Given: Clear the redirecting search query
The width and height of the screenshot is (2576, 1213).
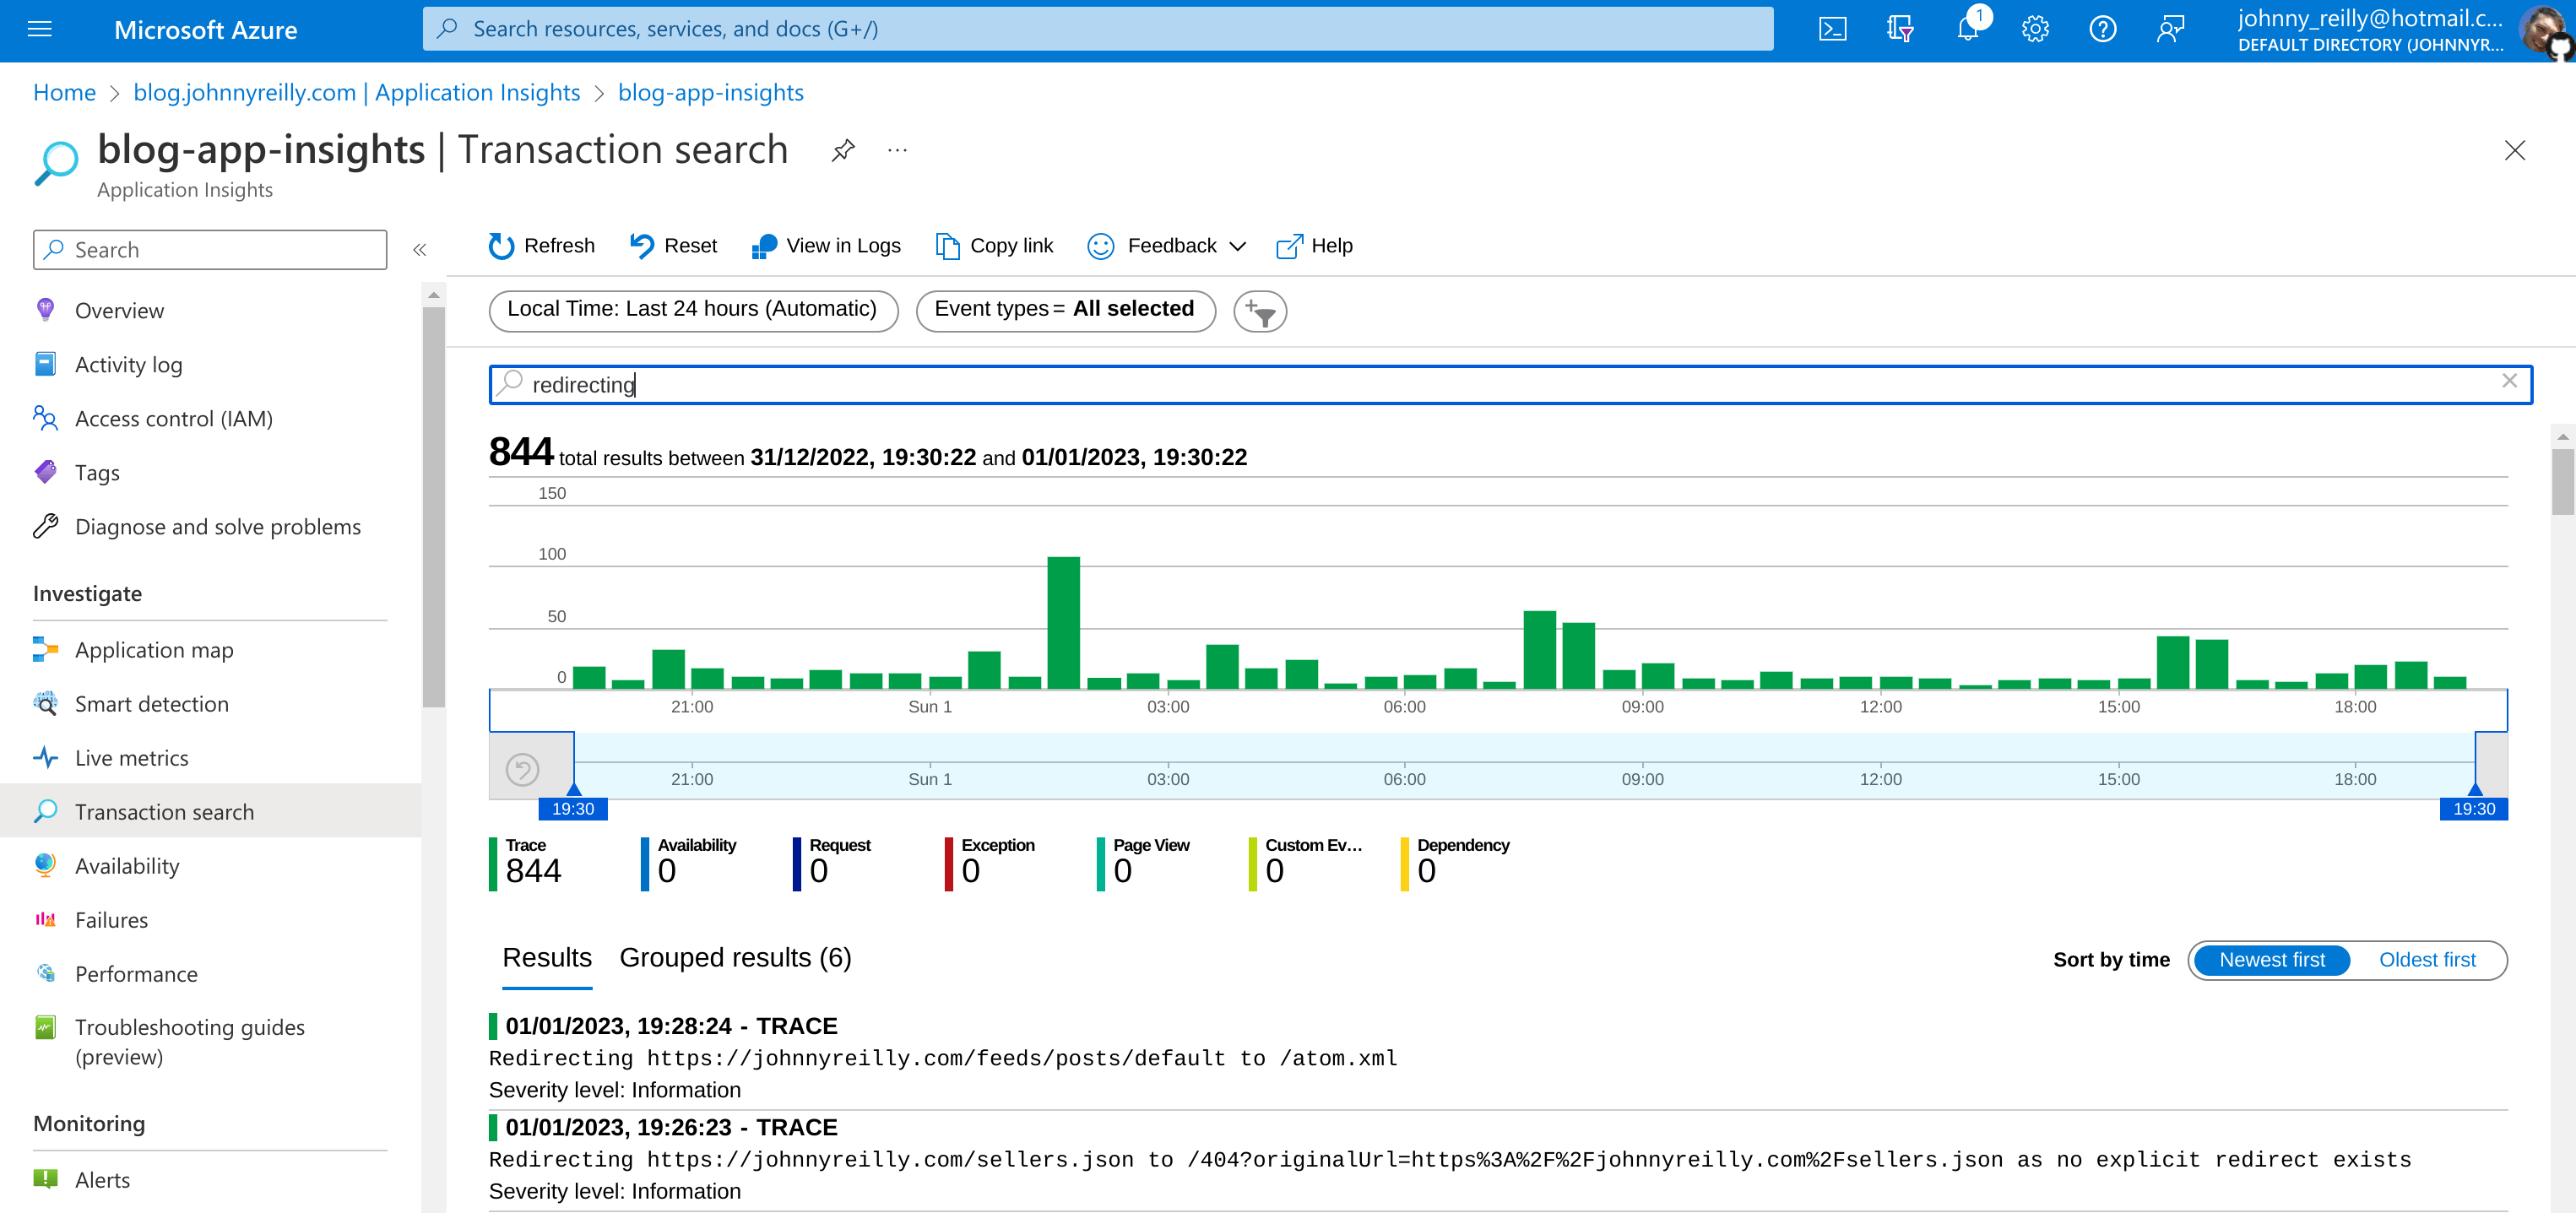Looking at the screenshot, I should pos(2510,381).
